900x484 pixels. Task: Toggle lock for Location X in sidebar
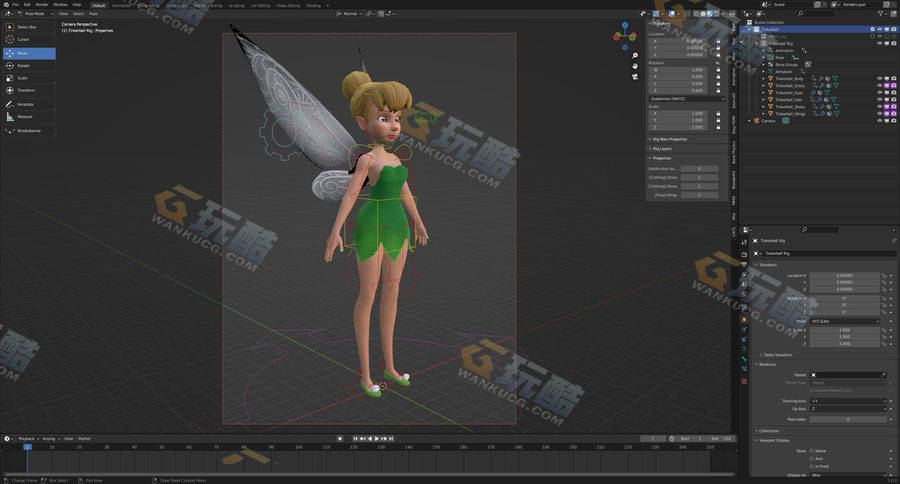(x=718, y=41)
